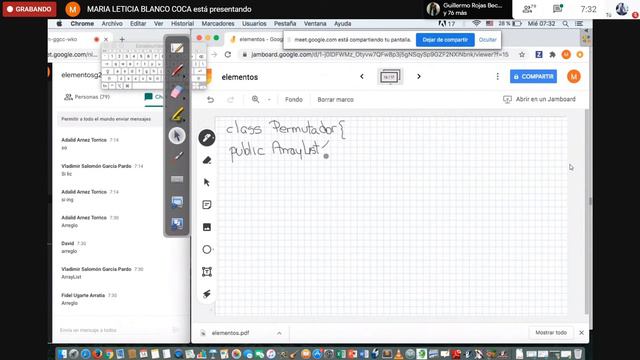640x360 pixels.
Task: Click the Wi-Fi status icon
Action: point(476,24)
